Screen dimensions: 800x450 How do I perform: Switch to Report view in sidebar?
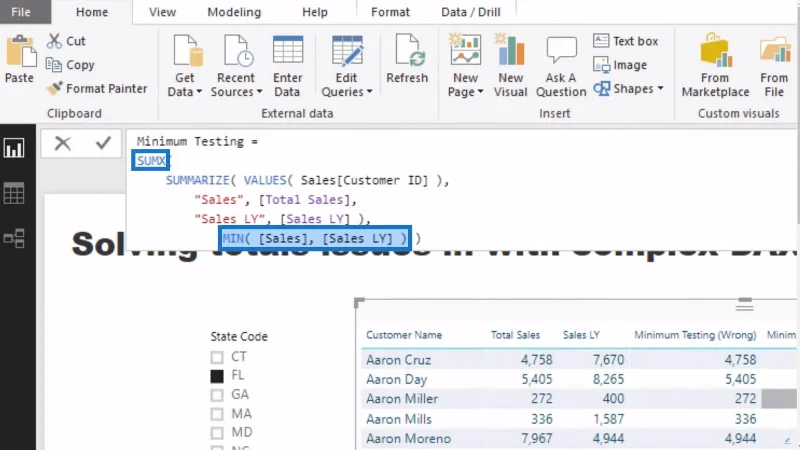[x=14, y=148]
